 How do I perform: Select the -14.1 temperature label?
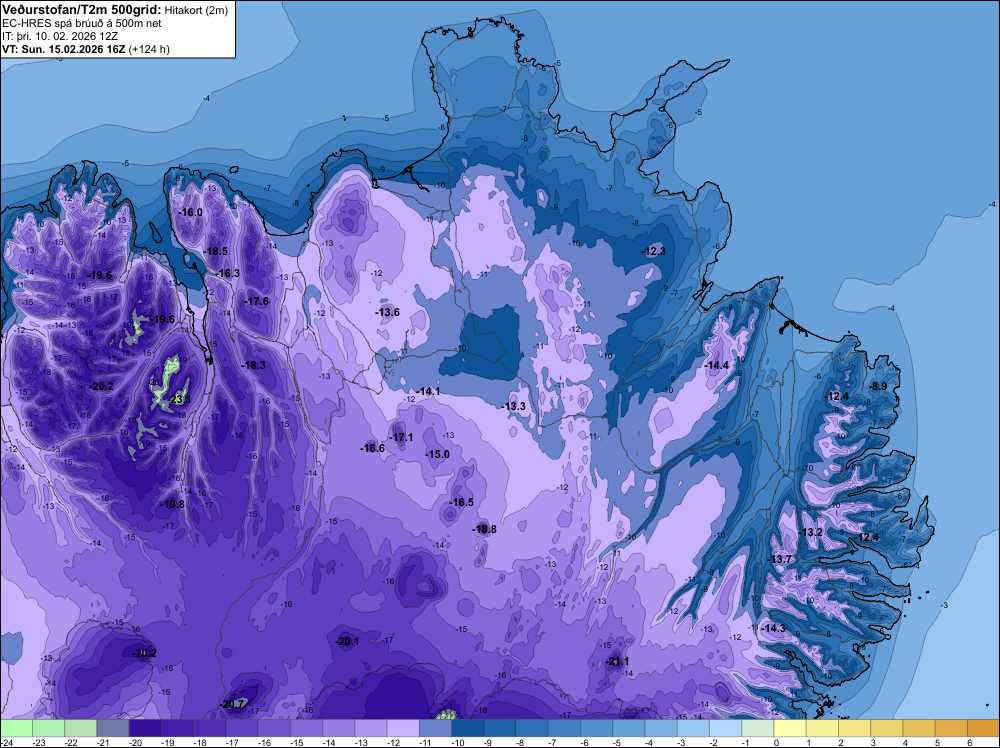[428, 391]
